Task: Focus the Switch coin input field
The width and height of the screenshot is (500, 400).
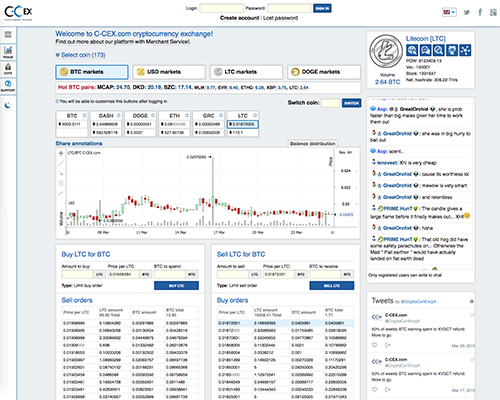Action: point(330,103)
